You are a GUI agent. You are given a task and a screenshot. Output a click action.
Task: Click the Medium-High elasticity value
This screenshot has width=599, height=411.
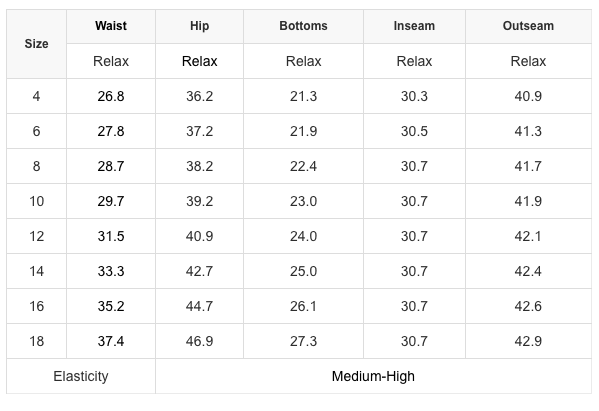[373, 376]
